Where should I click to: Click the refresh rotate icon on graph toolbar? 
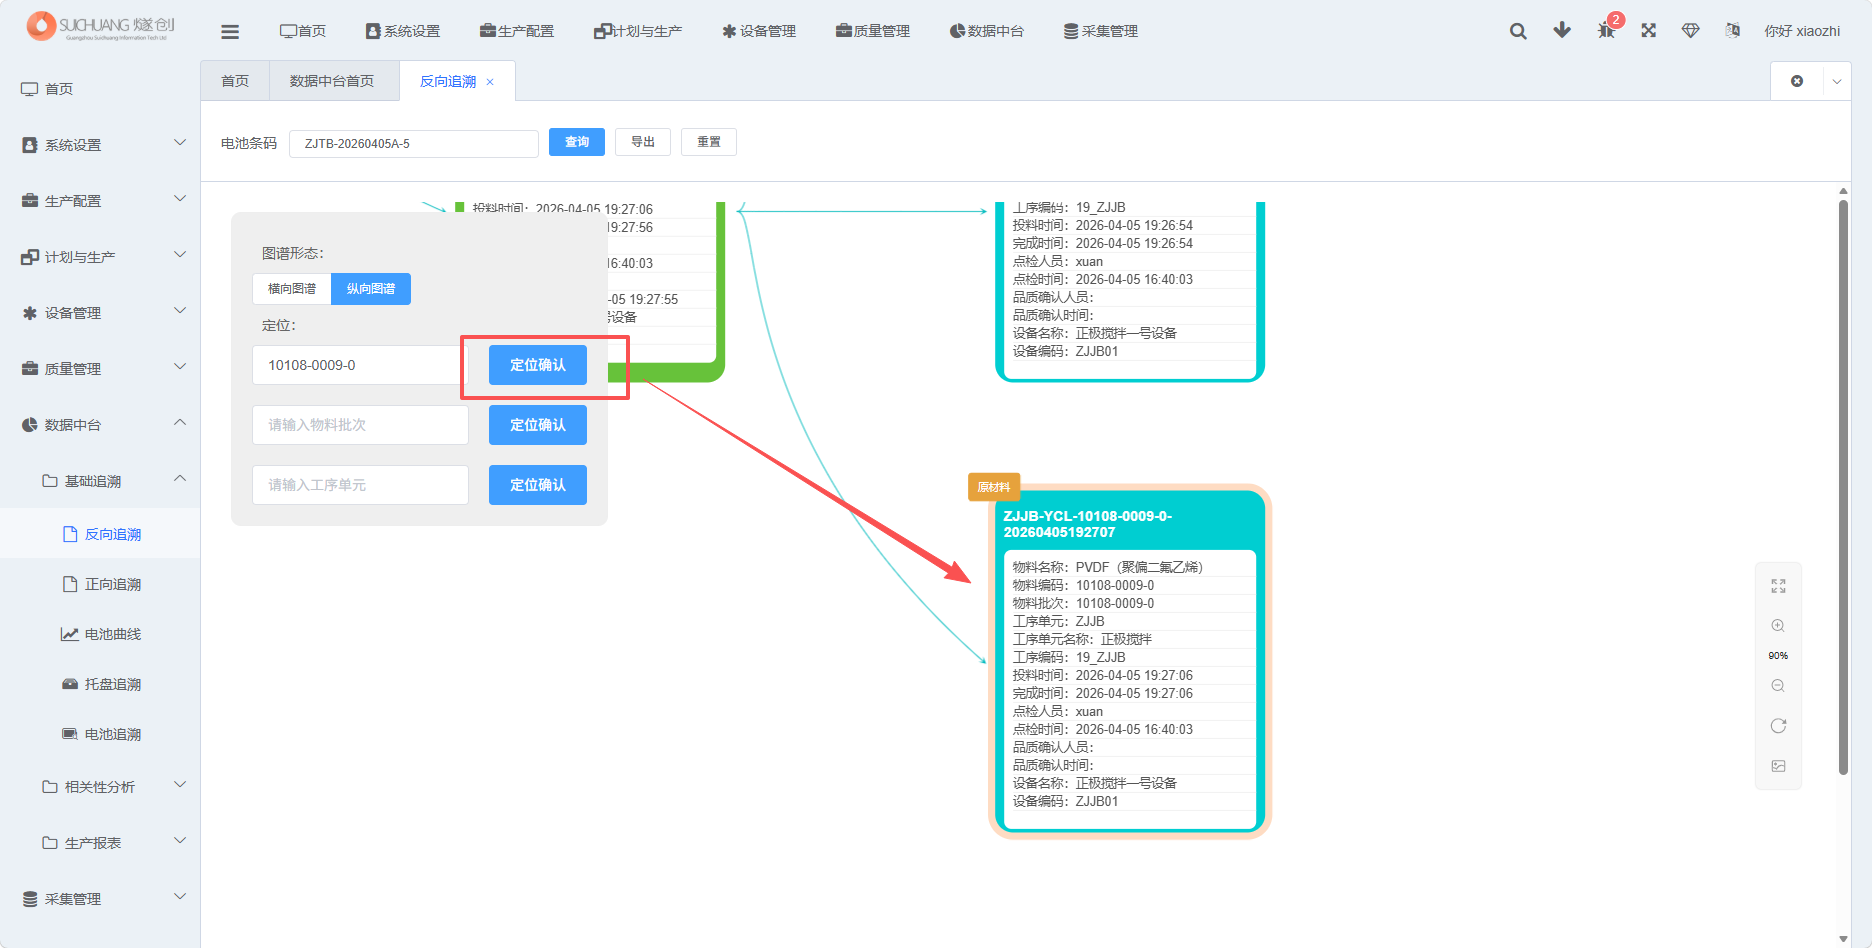1778,726
